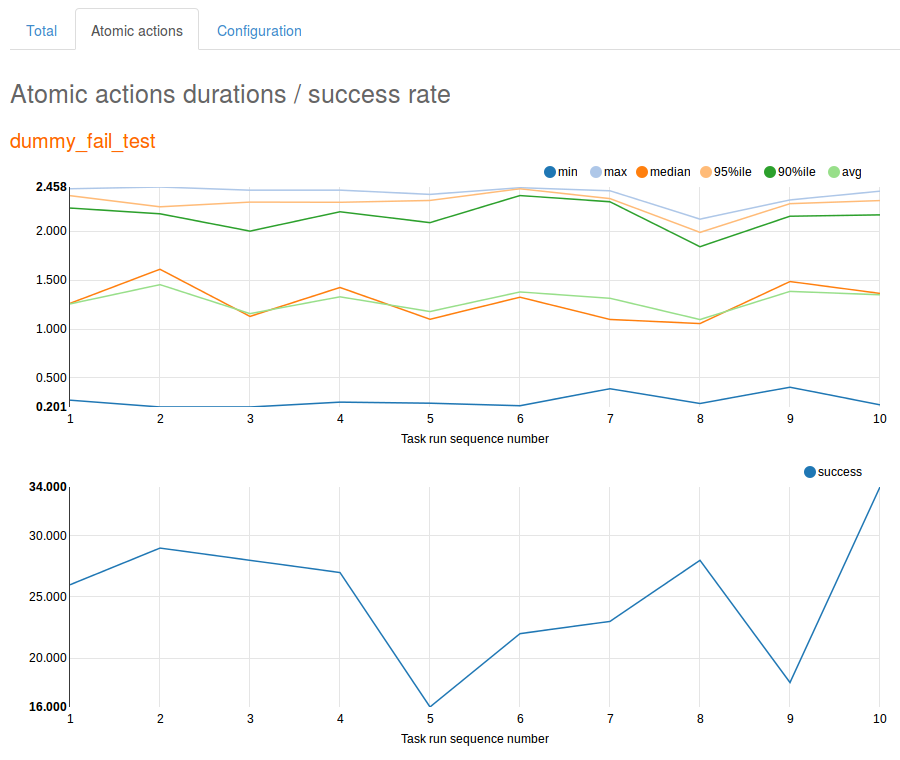
Task: Click success line peak at run 10
Action: point(879,488)
